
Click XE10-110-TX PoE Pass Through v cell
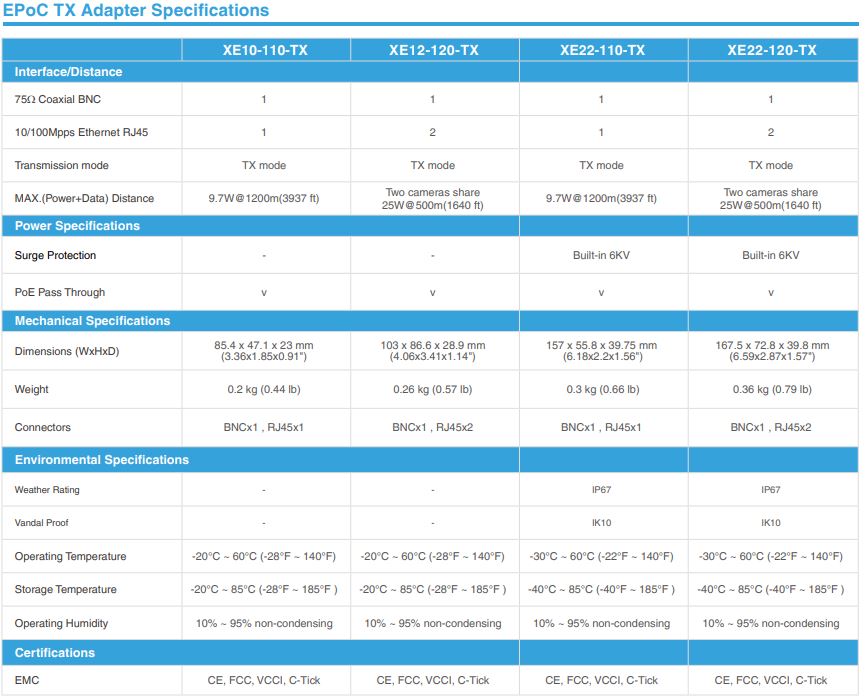pos(264,293)
